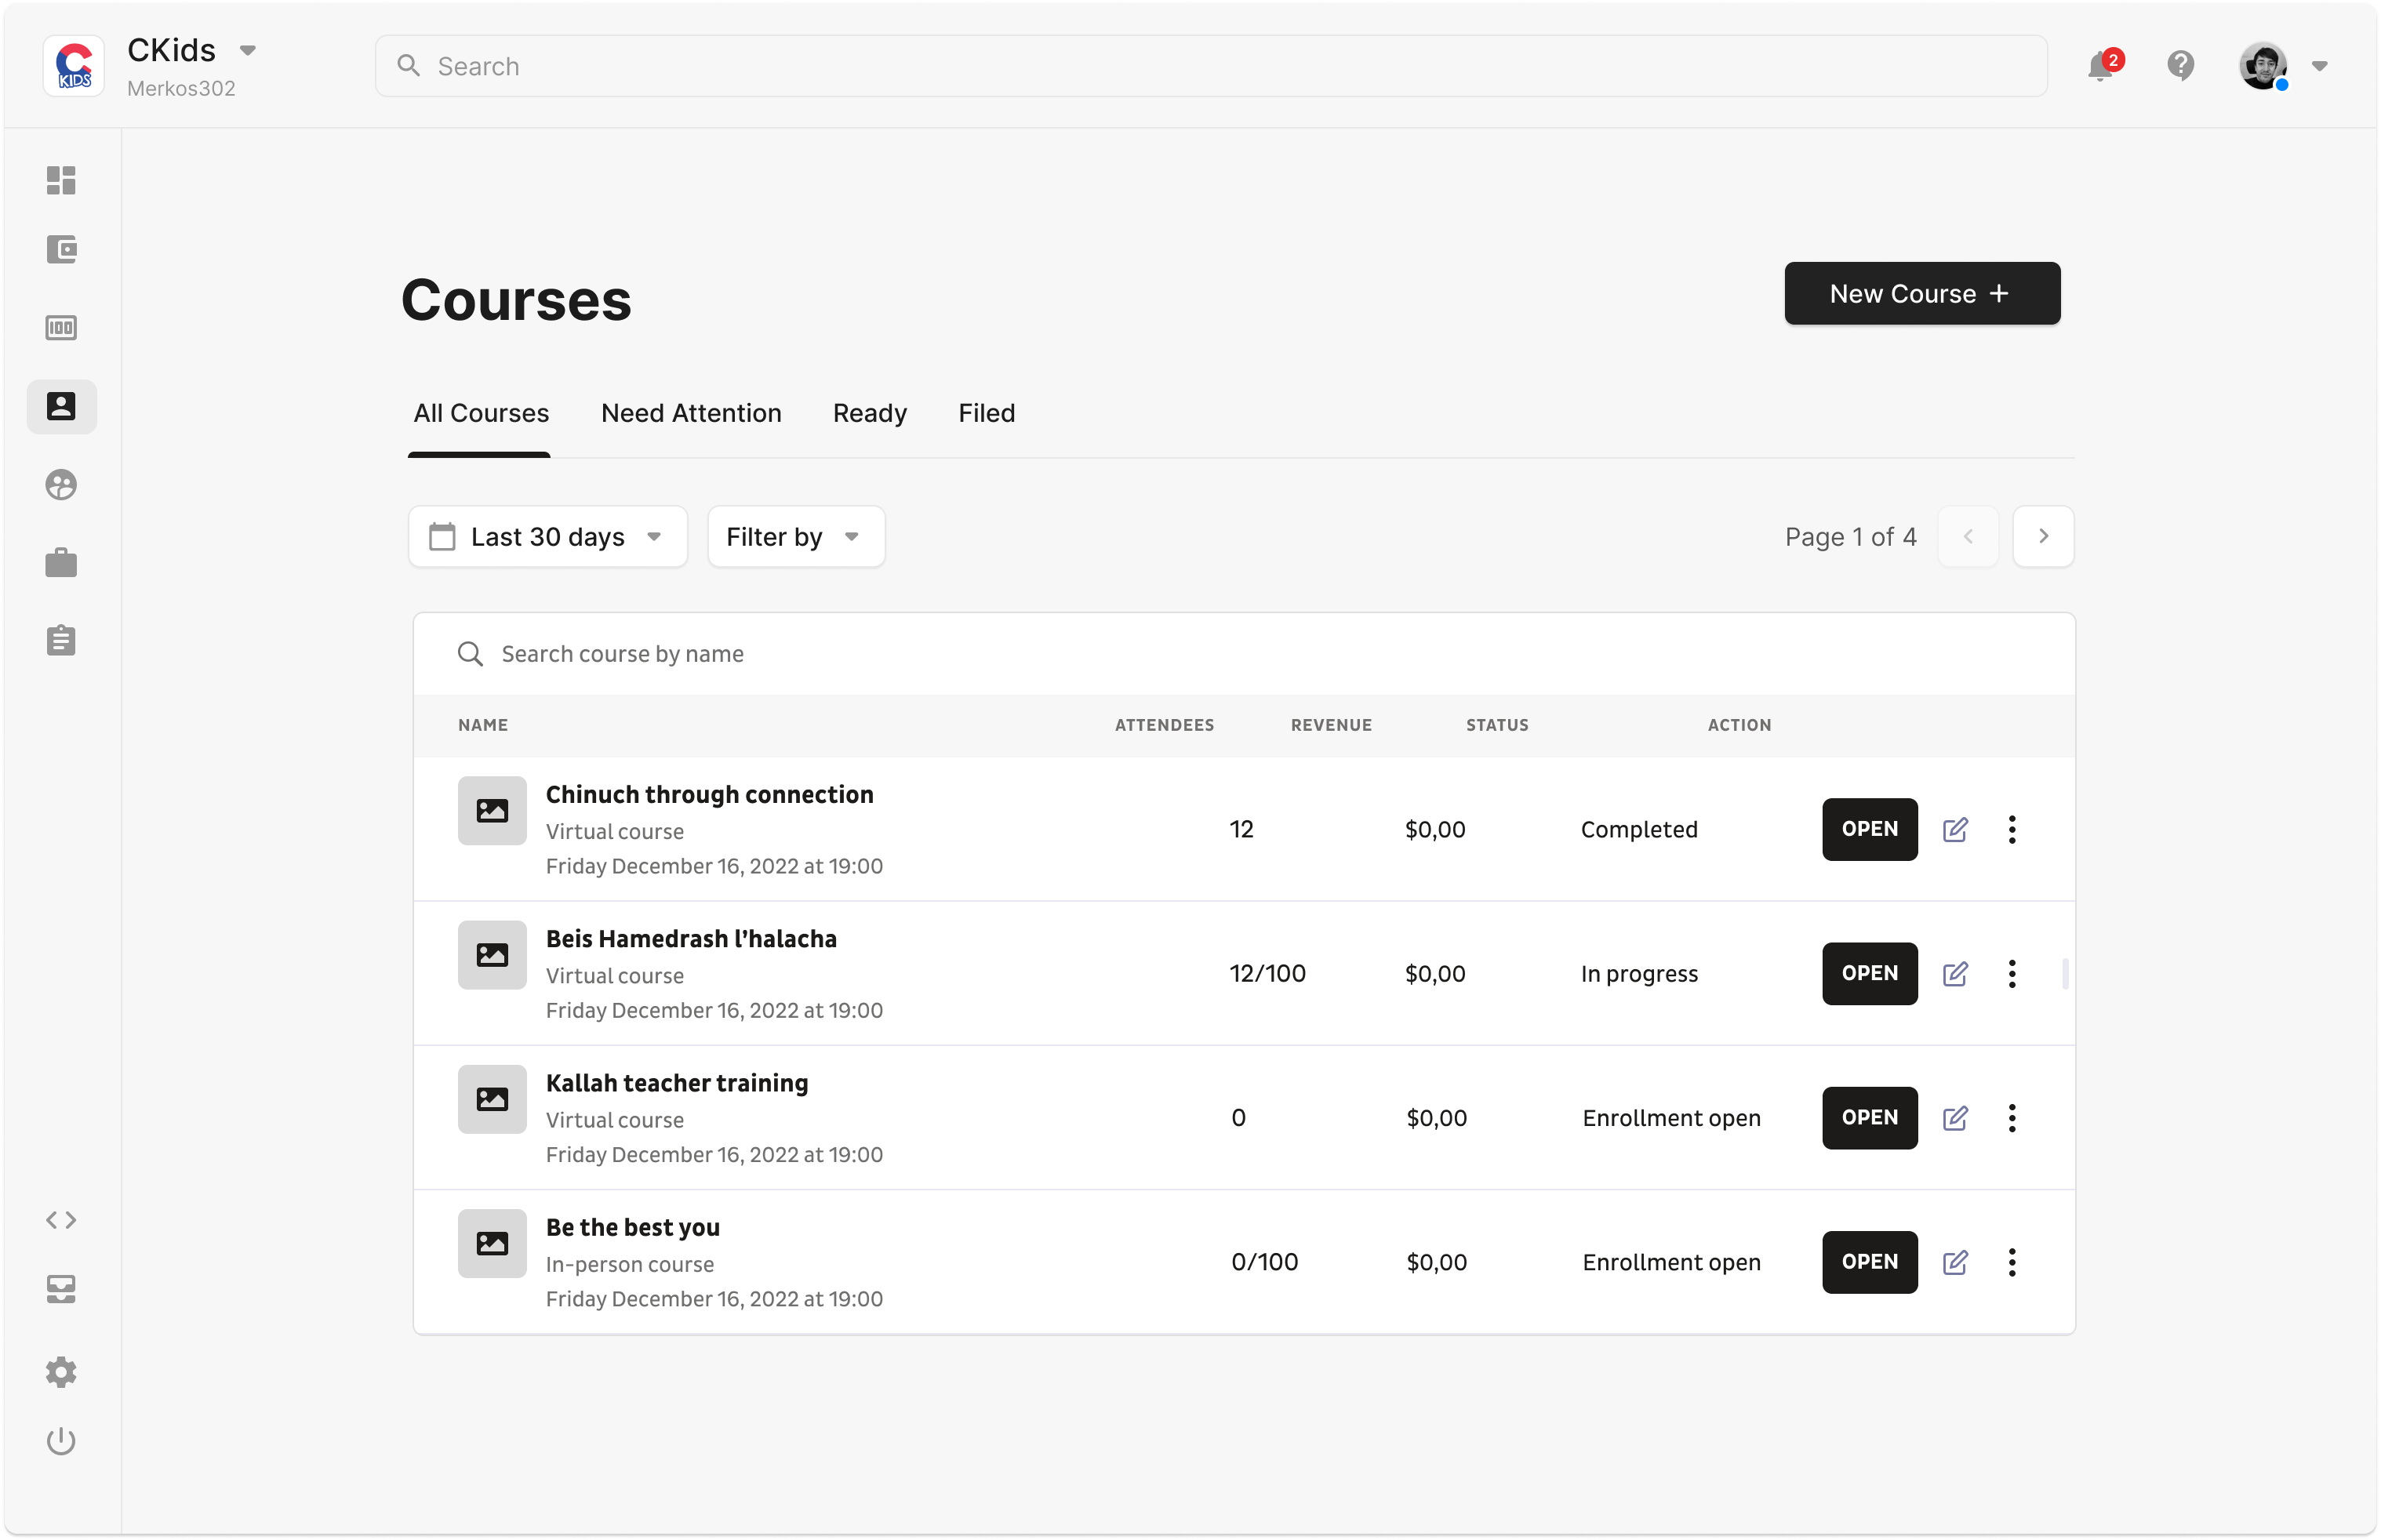Screen dimensions: 2381x1540
Task: Click the ATTENDEES column header
Action: pyautogui.click(x=1164, y=725)
